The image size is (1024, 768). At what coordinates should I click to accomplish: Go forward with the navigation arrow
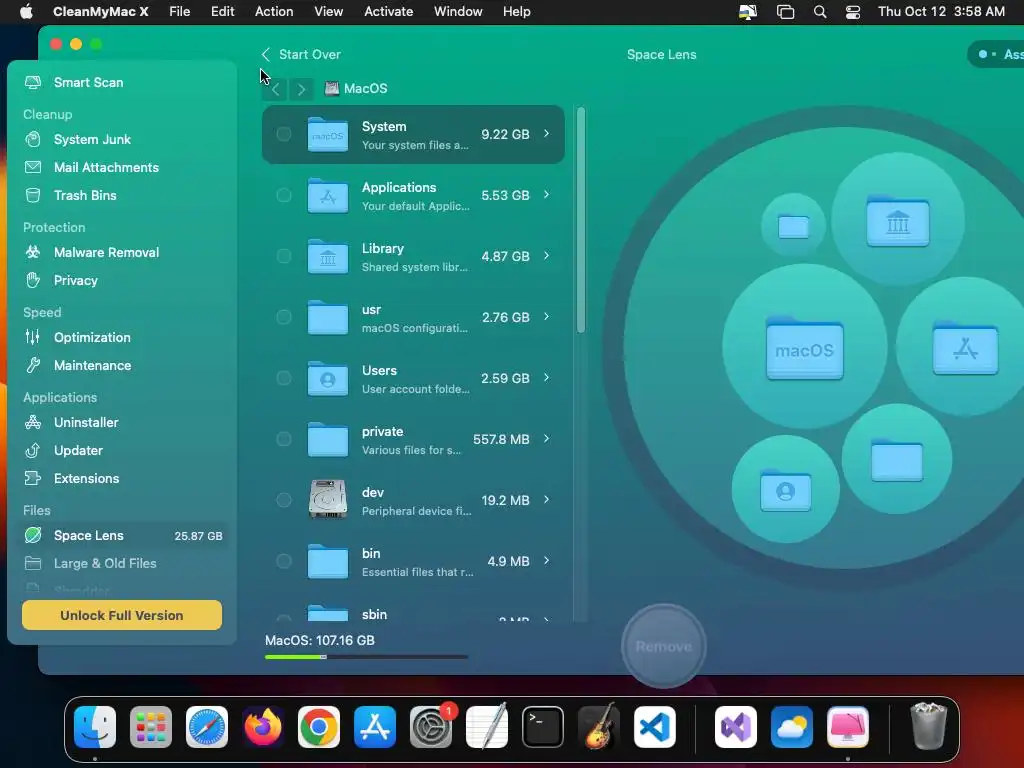[x=301, y=89]
